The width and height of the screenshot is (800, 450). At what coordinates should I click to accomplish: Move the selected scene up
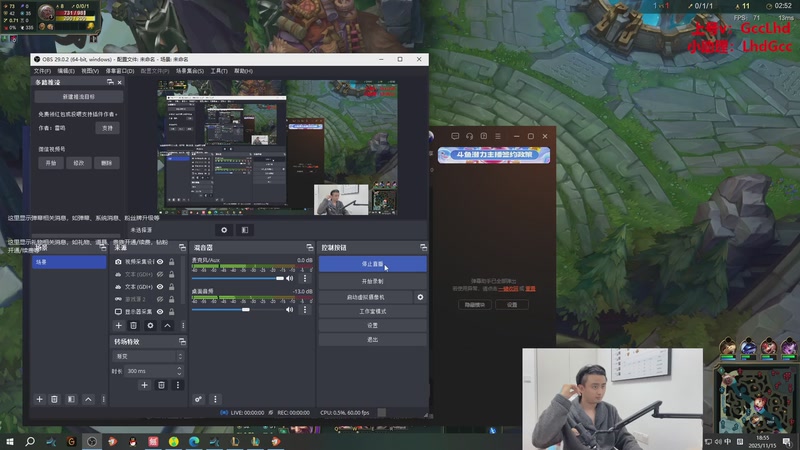(88, 399)
